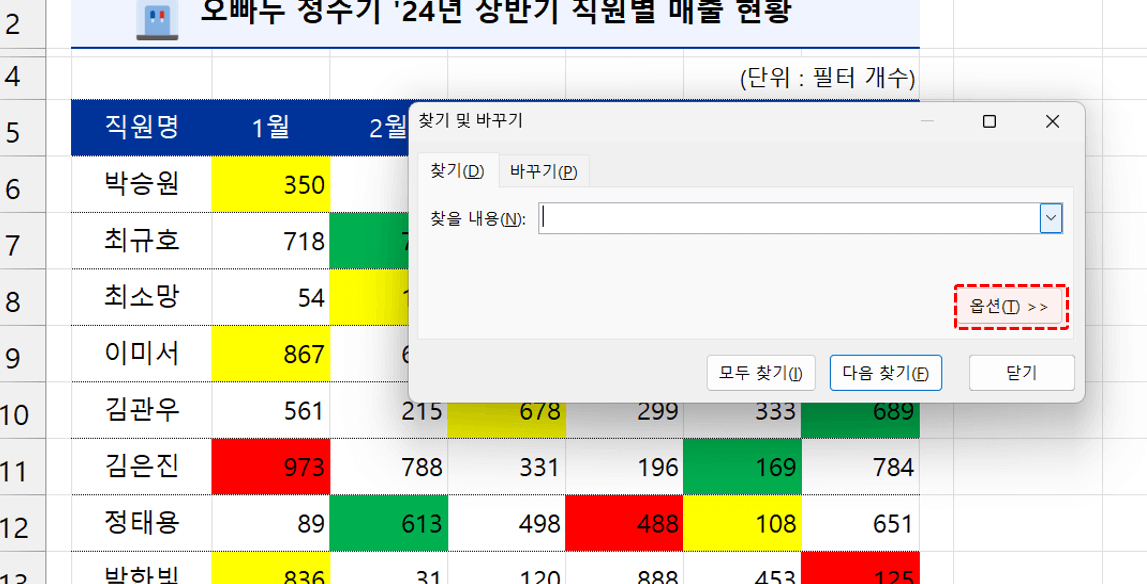1147x584 pixels.
Task: Select the cell 561
Action: click(x=271, y=411)
